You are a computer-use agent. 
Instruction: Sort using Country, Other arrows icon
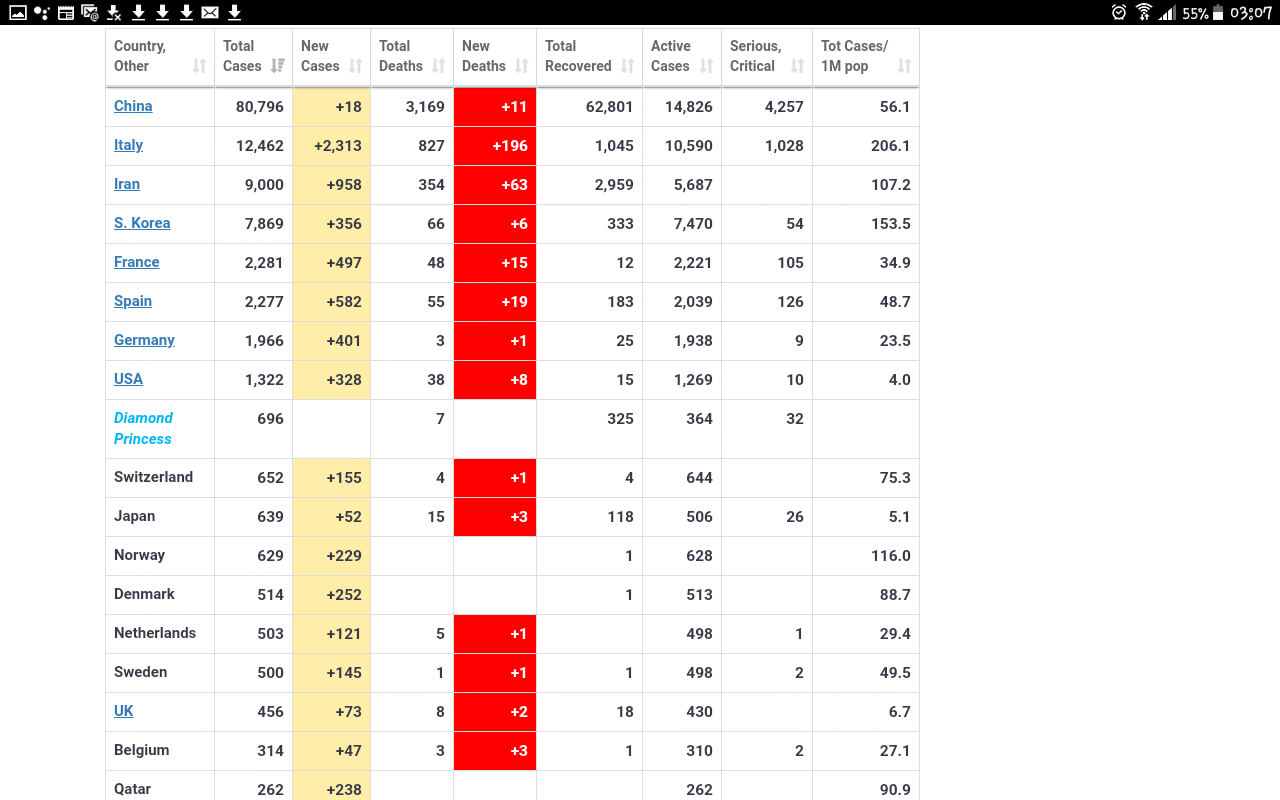[199, 66]
